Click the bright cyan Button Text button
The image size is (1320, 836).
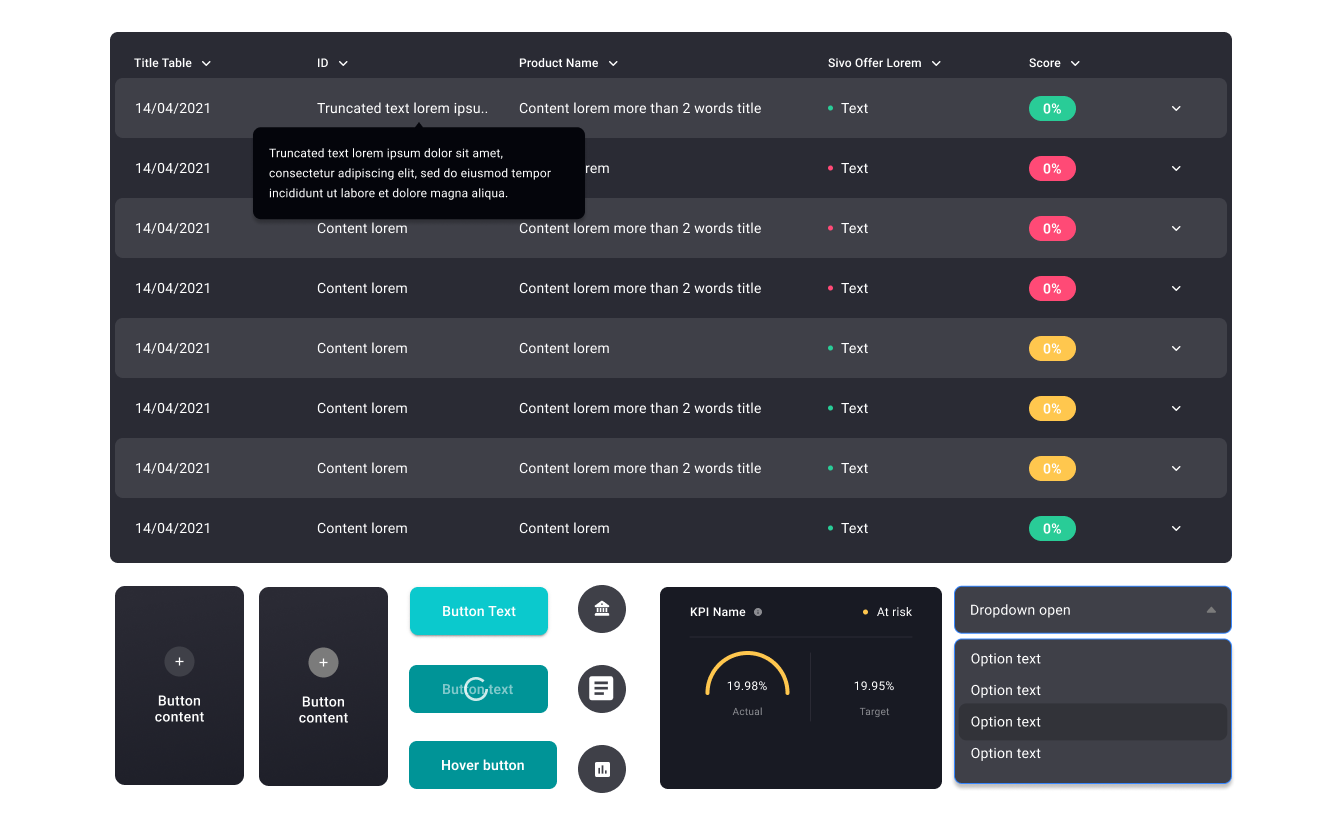point(479,611)
